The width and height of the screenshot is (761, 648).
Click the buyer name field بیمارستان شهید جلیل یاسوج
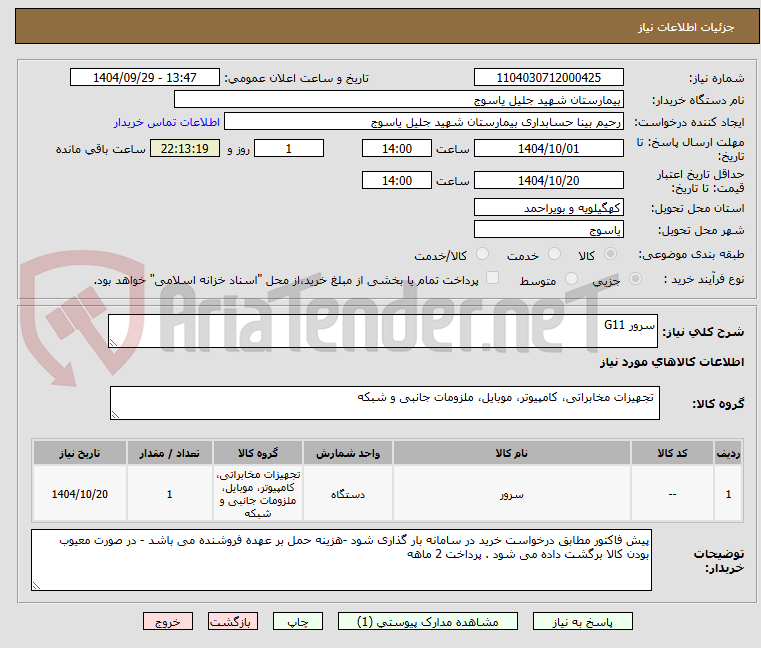coord(398,100)
